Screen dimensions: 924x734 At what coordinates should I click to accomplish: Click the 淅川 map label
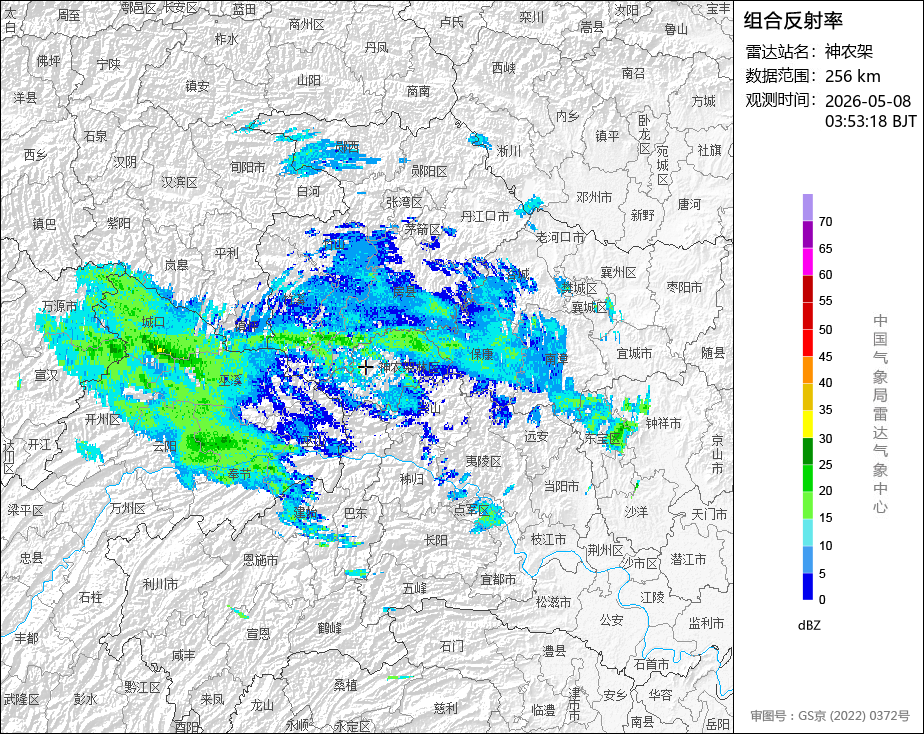tap(509, 151)
